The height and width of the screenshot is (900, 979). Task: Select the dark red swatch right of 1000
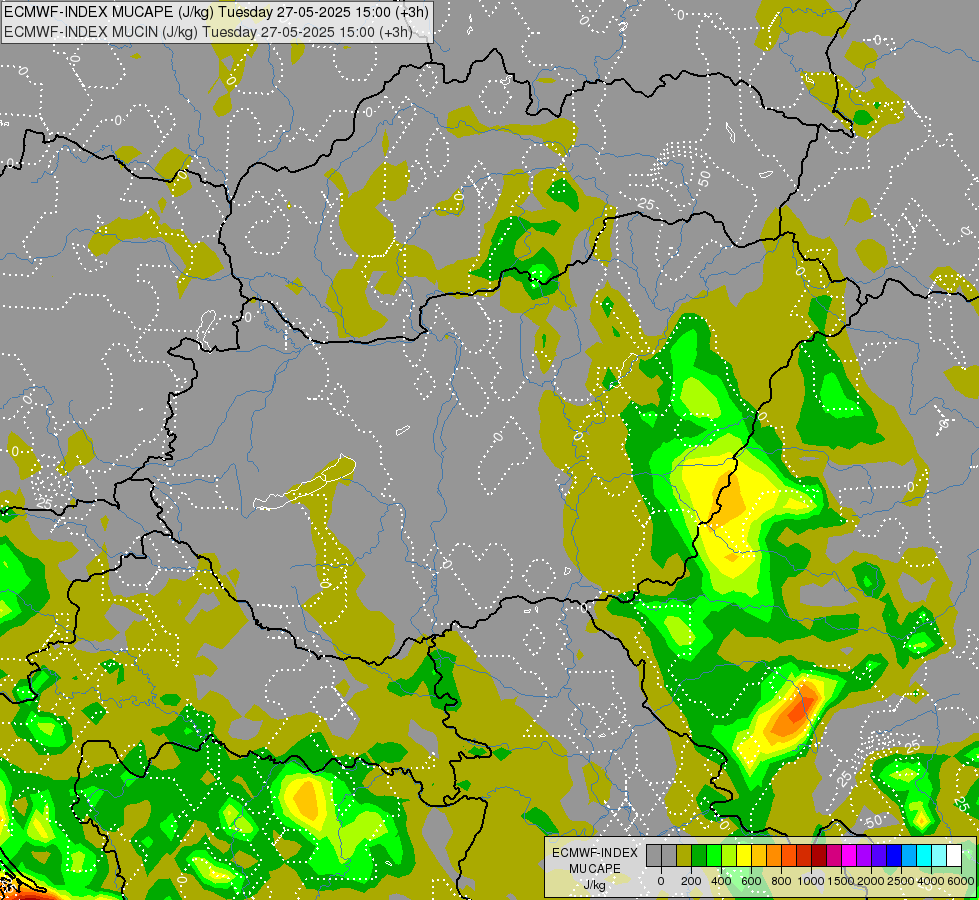tap(819, 856)
